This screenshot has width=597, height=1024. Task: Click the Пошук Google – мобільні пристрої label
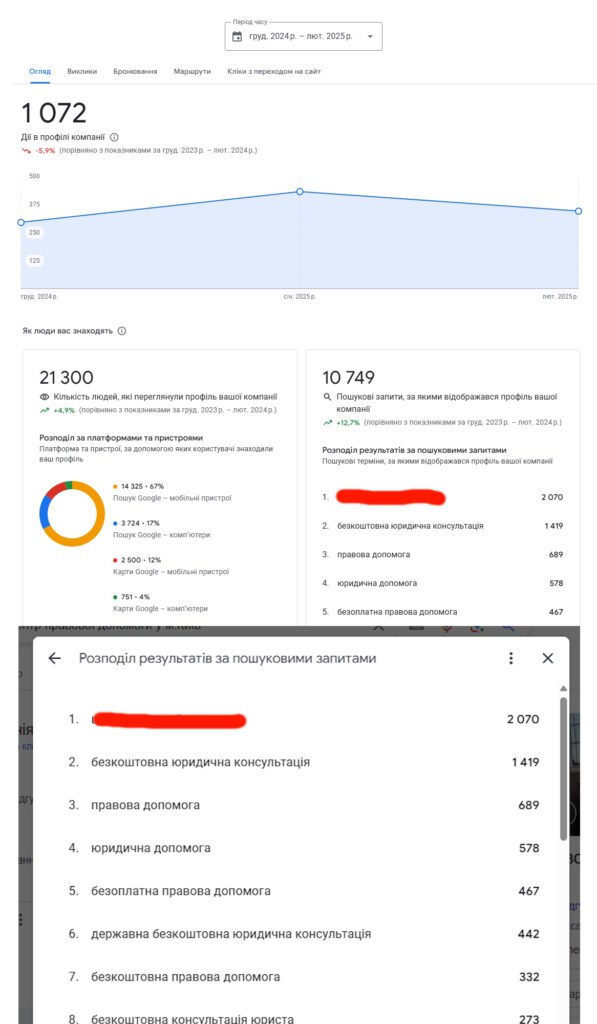[x=172, y=498]
